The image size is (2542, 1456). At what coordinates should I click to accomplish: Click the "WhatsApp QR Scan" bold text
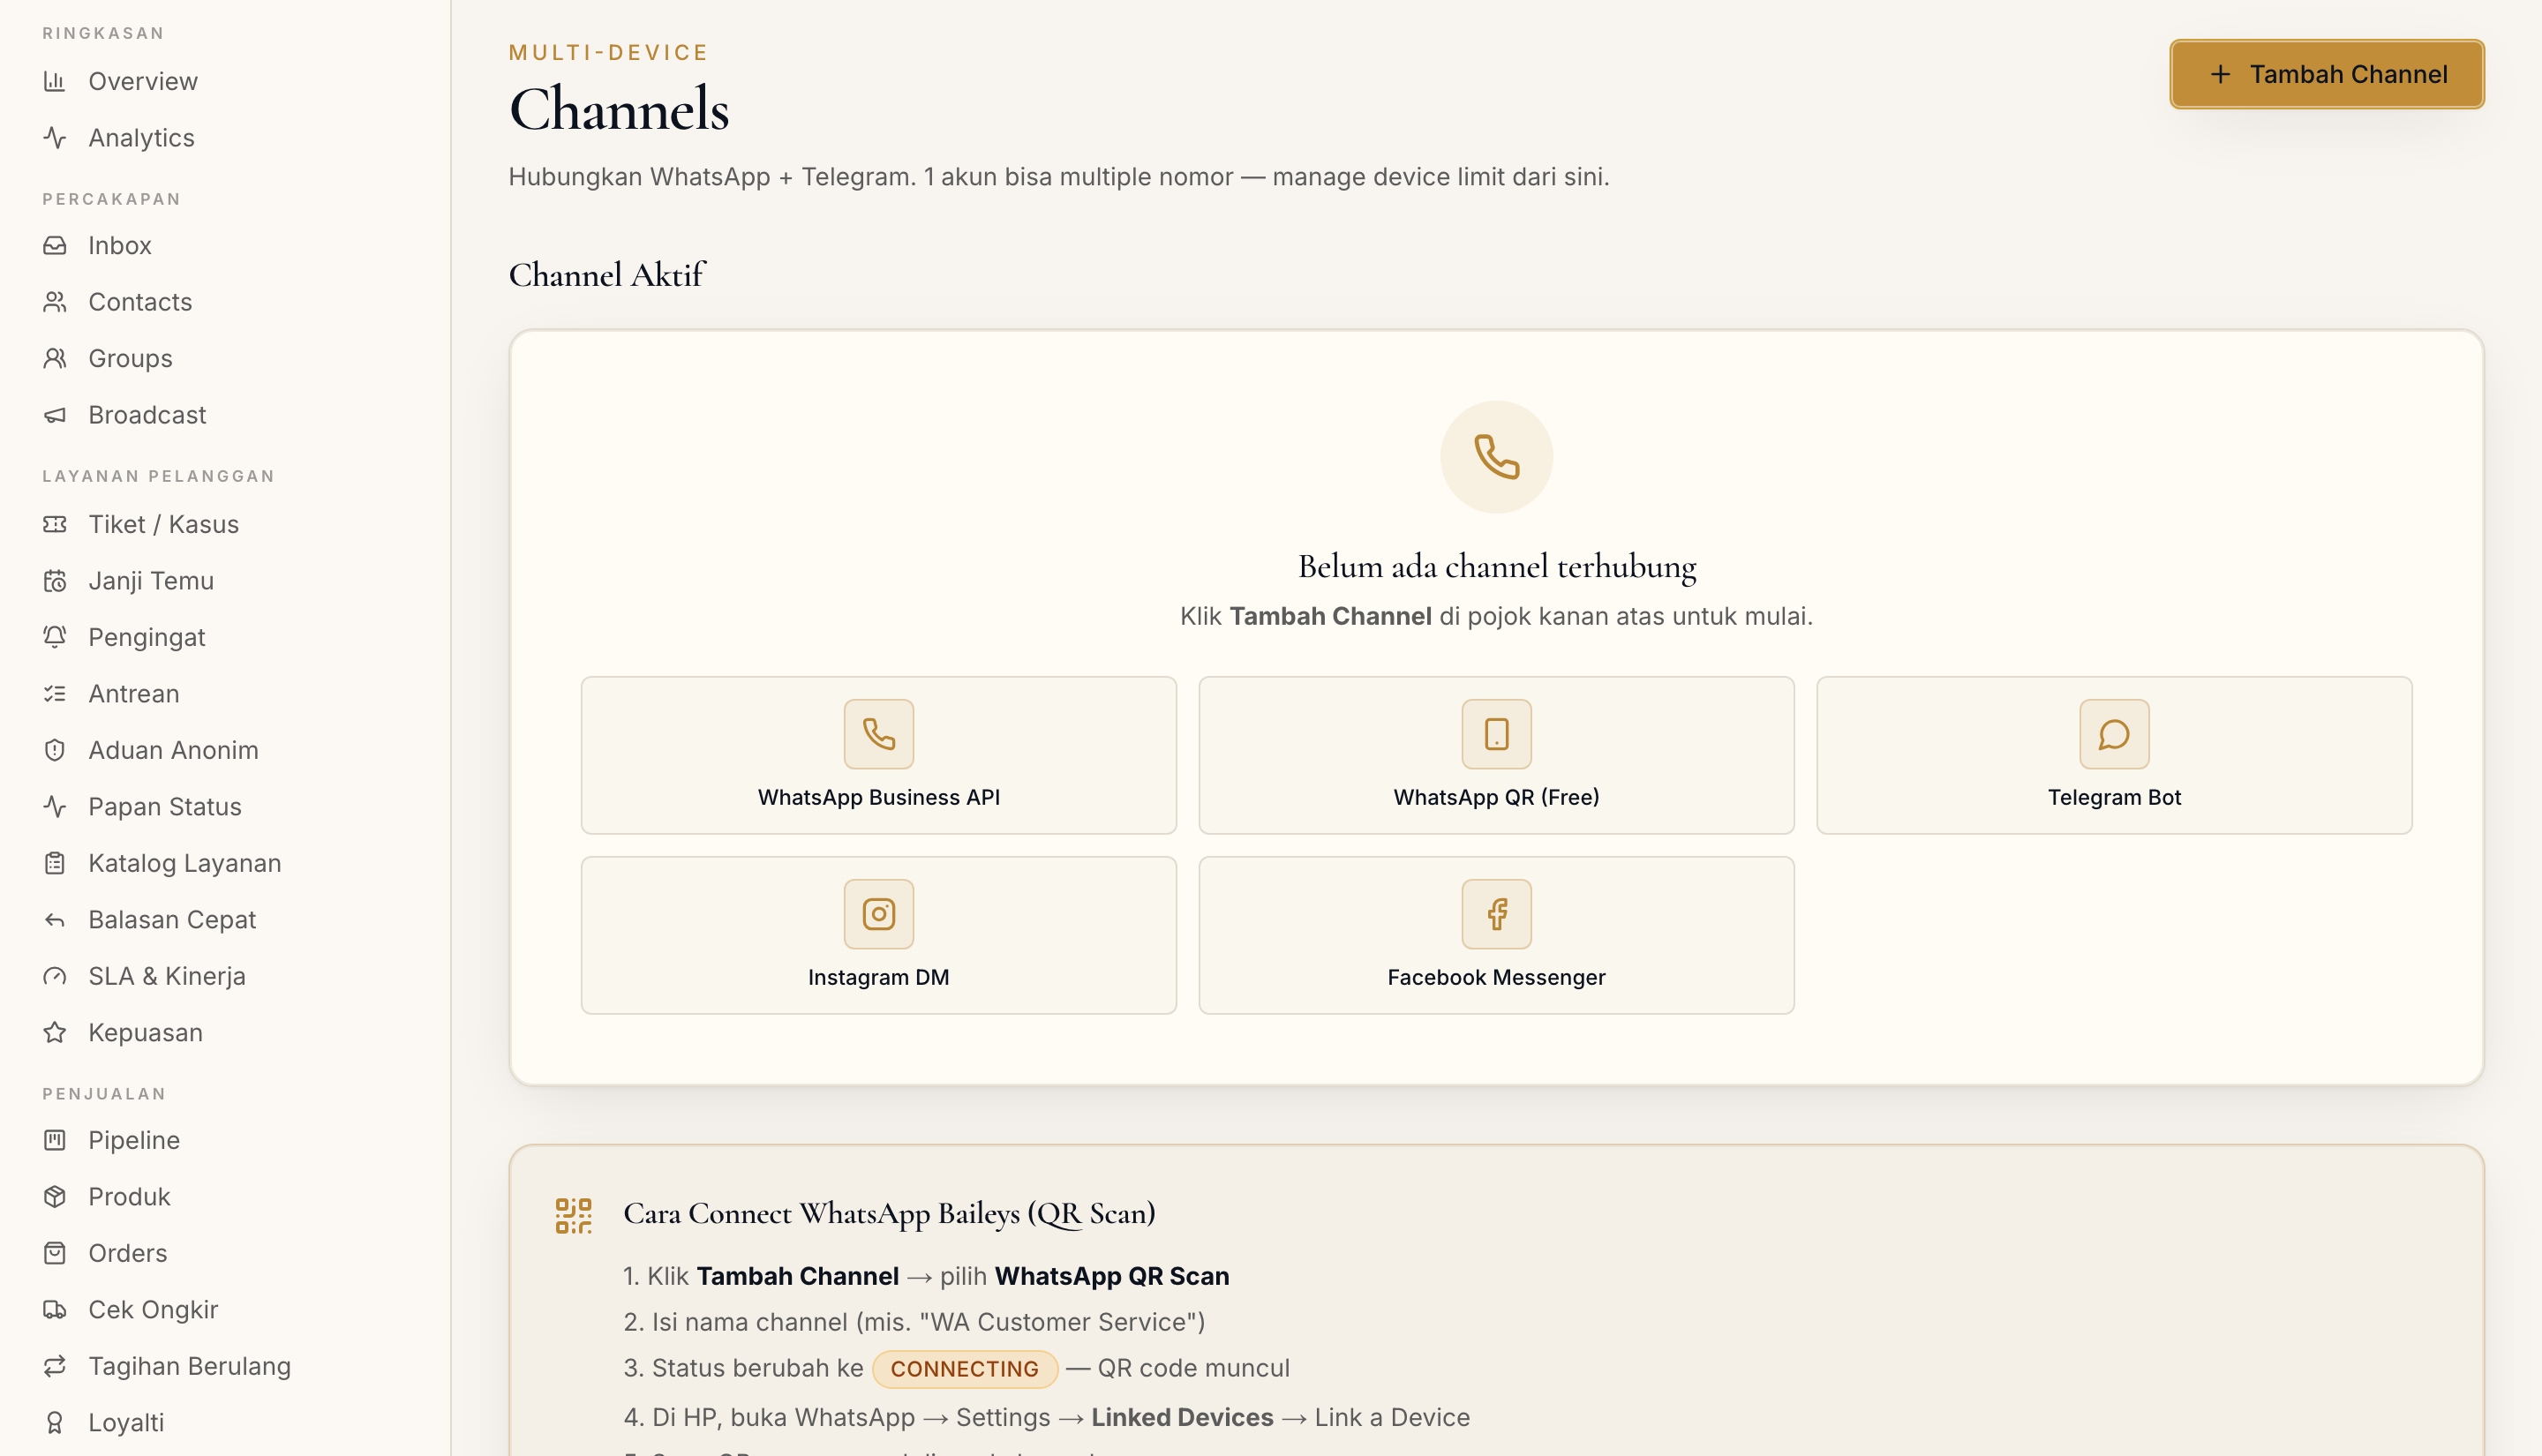coord(1112,1277)
